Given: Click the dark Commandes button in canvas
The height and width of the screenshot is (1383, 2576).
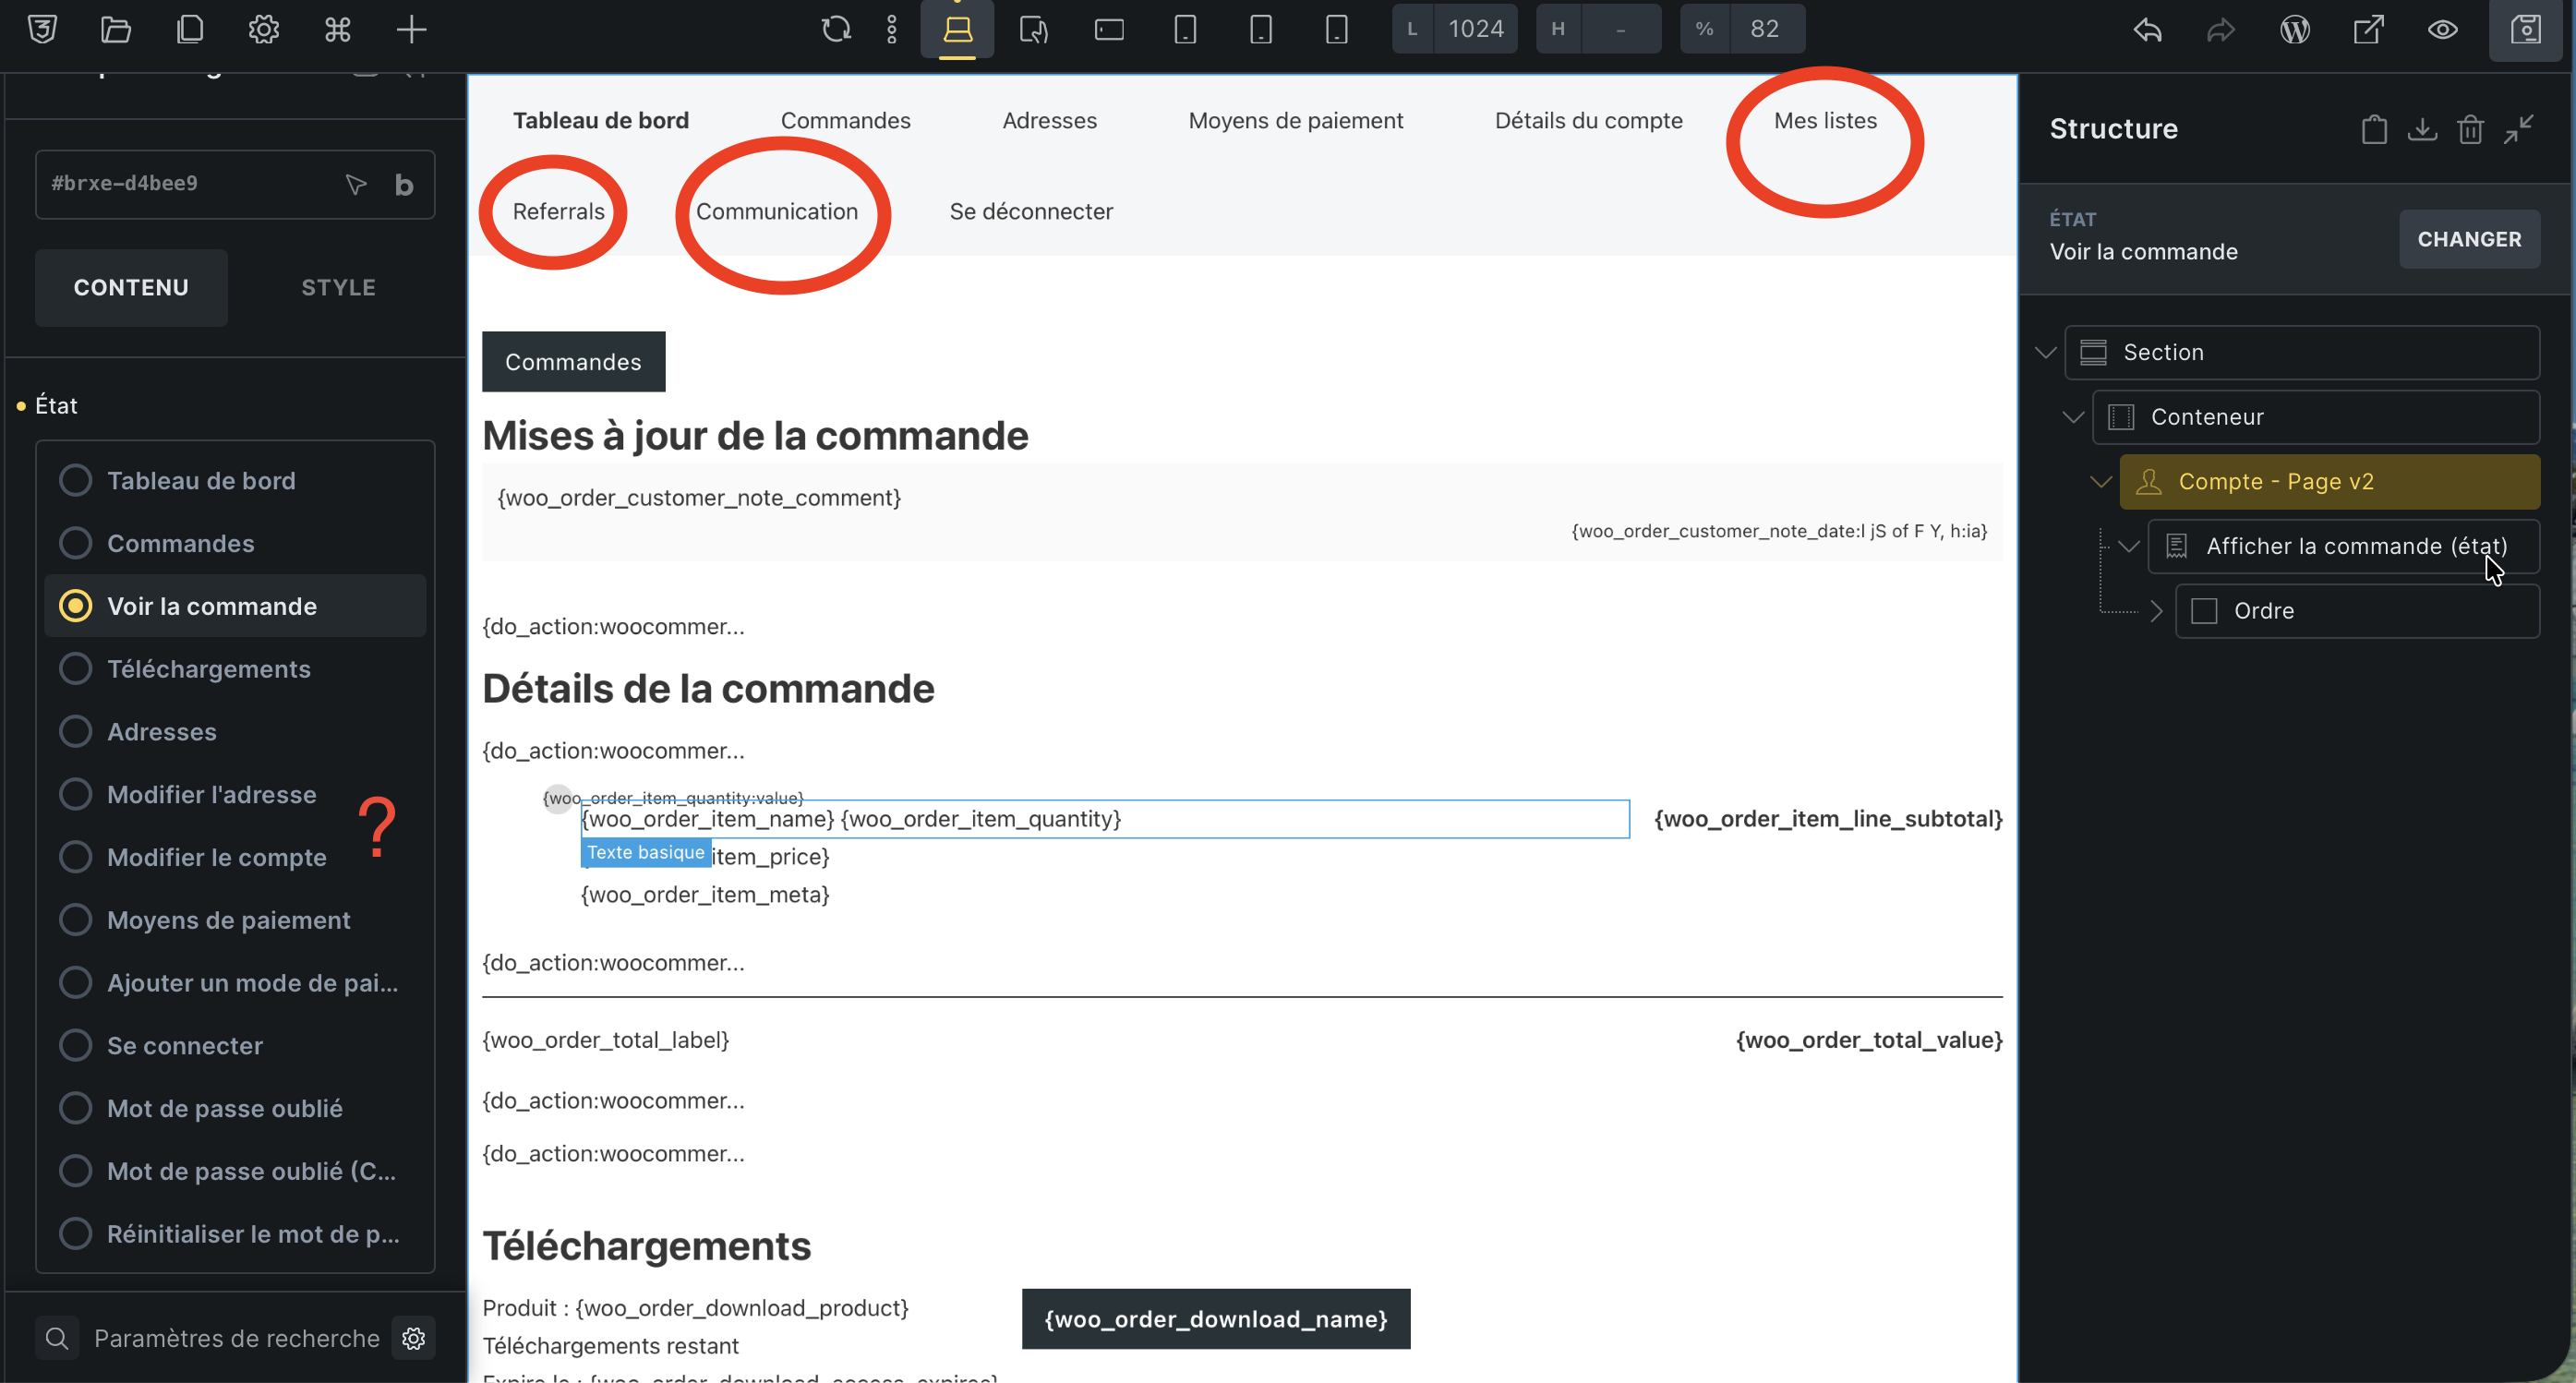Looking at the screenshot, I should [573, 362].
